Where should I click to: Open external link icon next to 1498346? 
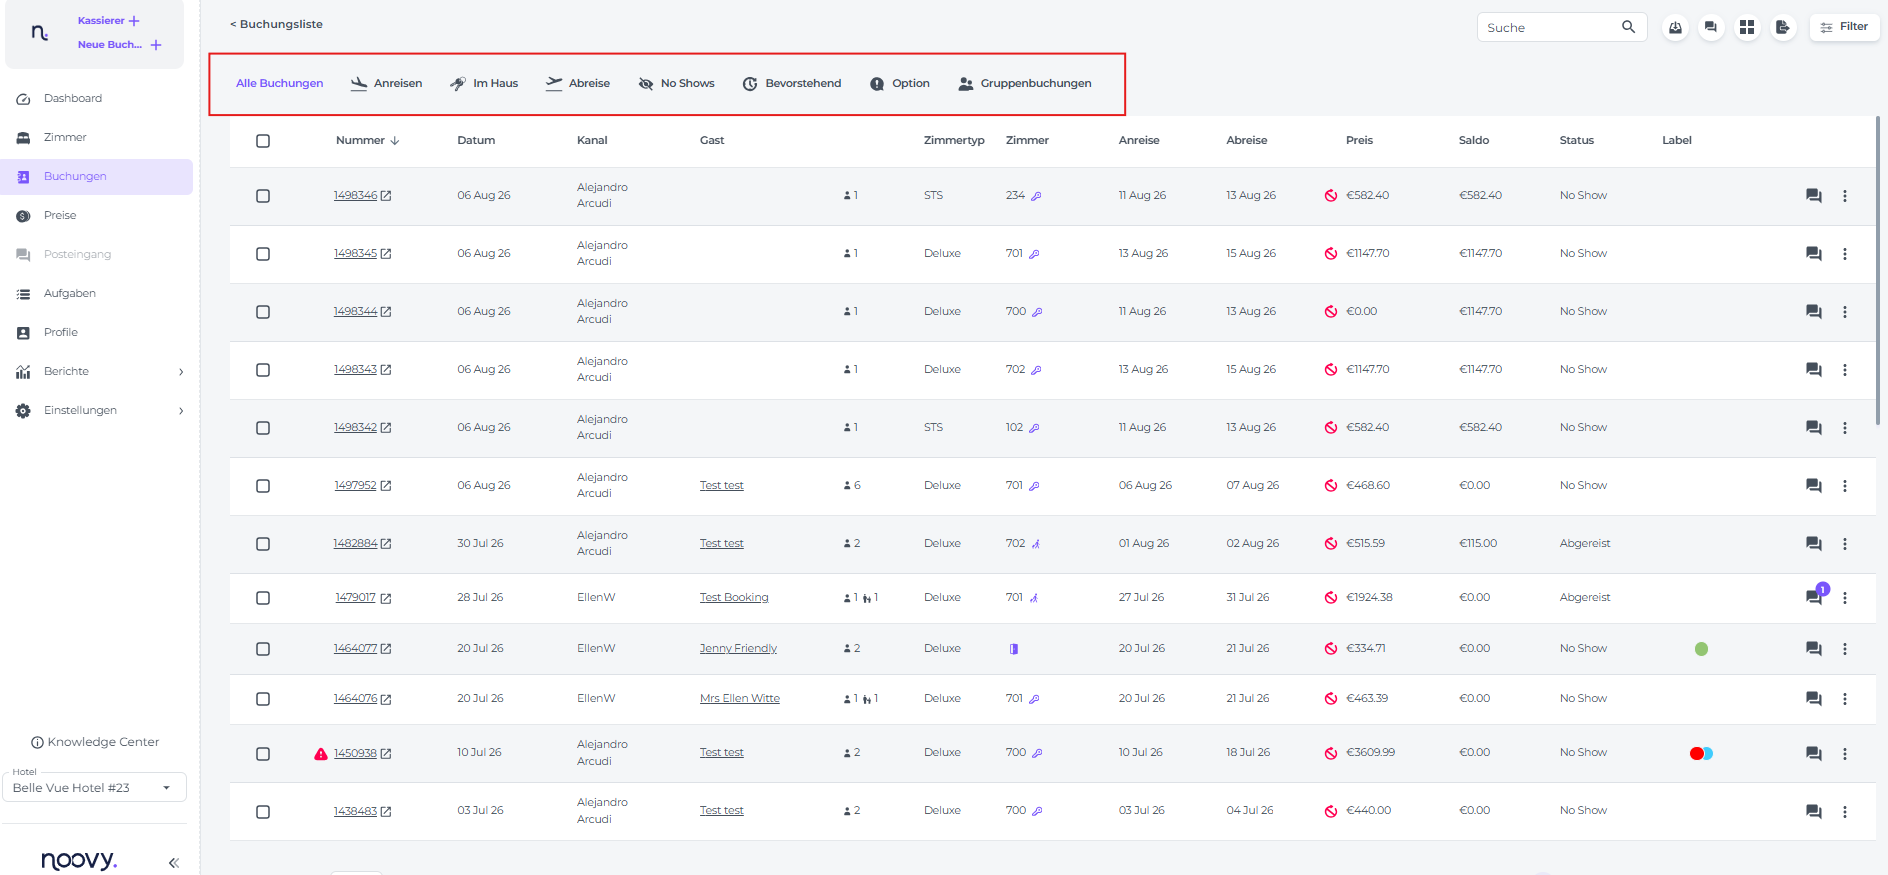[x=386, y=196]
